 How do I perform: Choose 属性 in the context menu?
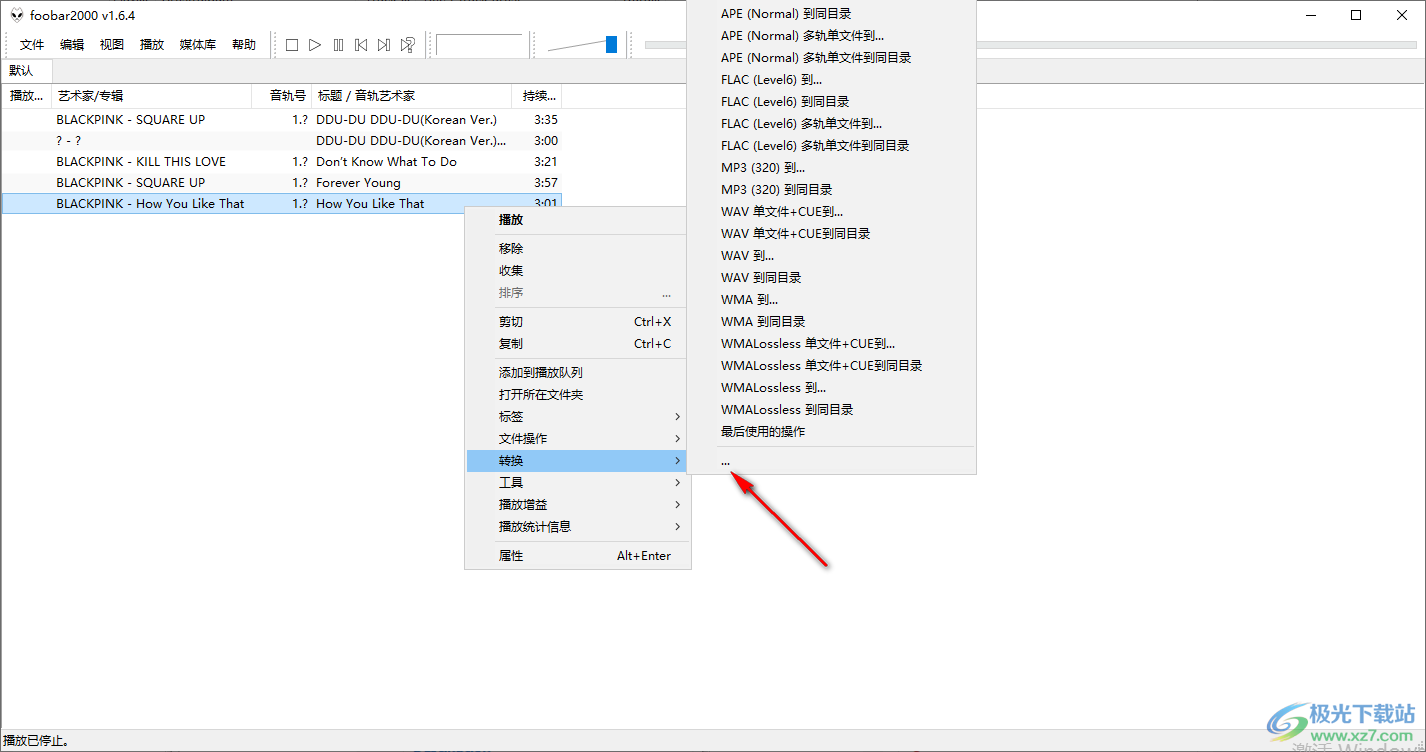pyautogui.click(x=578, y=556)
